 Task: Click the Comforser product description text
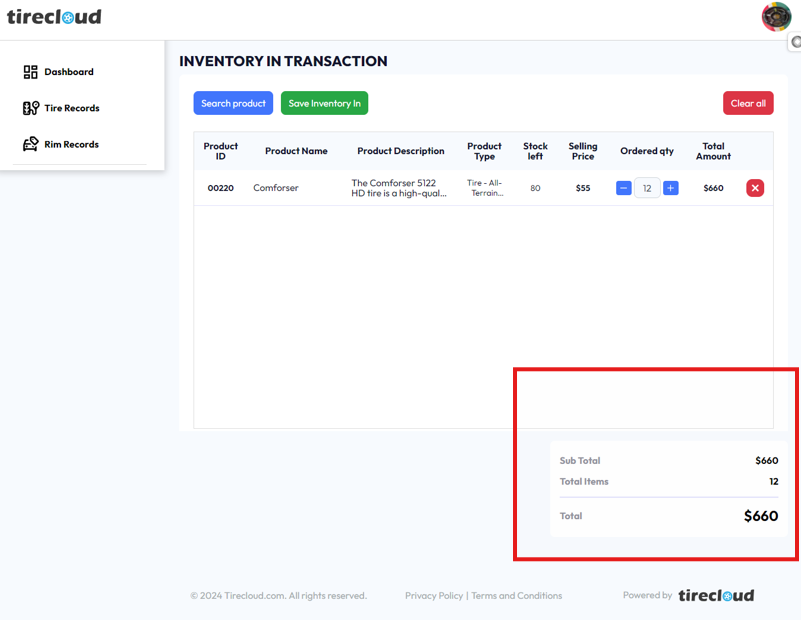pyautogui.click(x=399, y=188)
